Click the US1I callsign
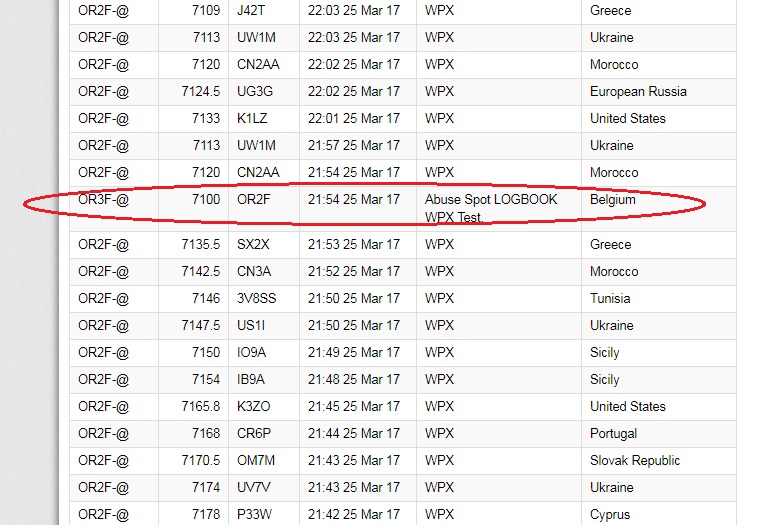The height and width of the screenshot is (525, 783). click(x=250, y=325)
